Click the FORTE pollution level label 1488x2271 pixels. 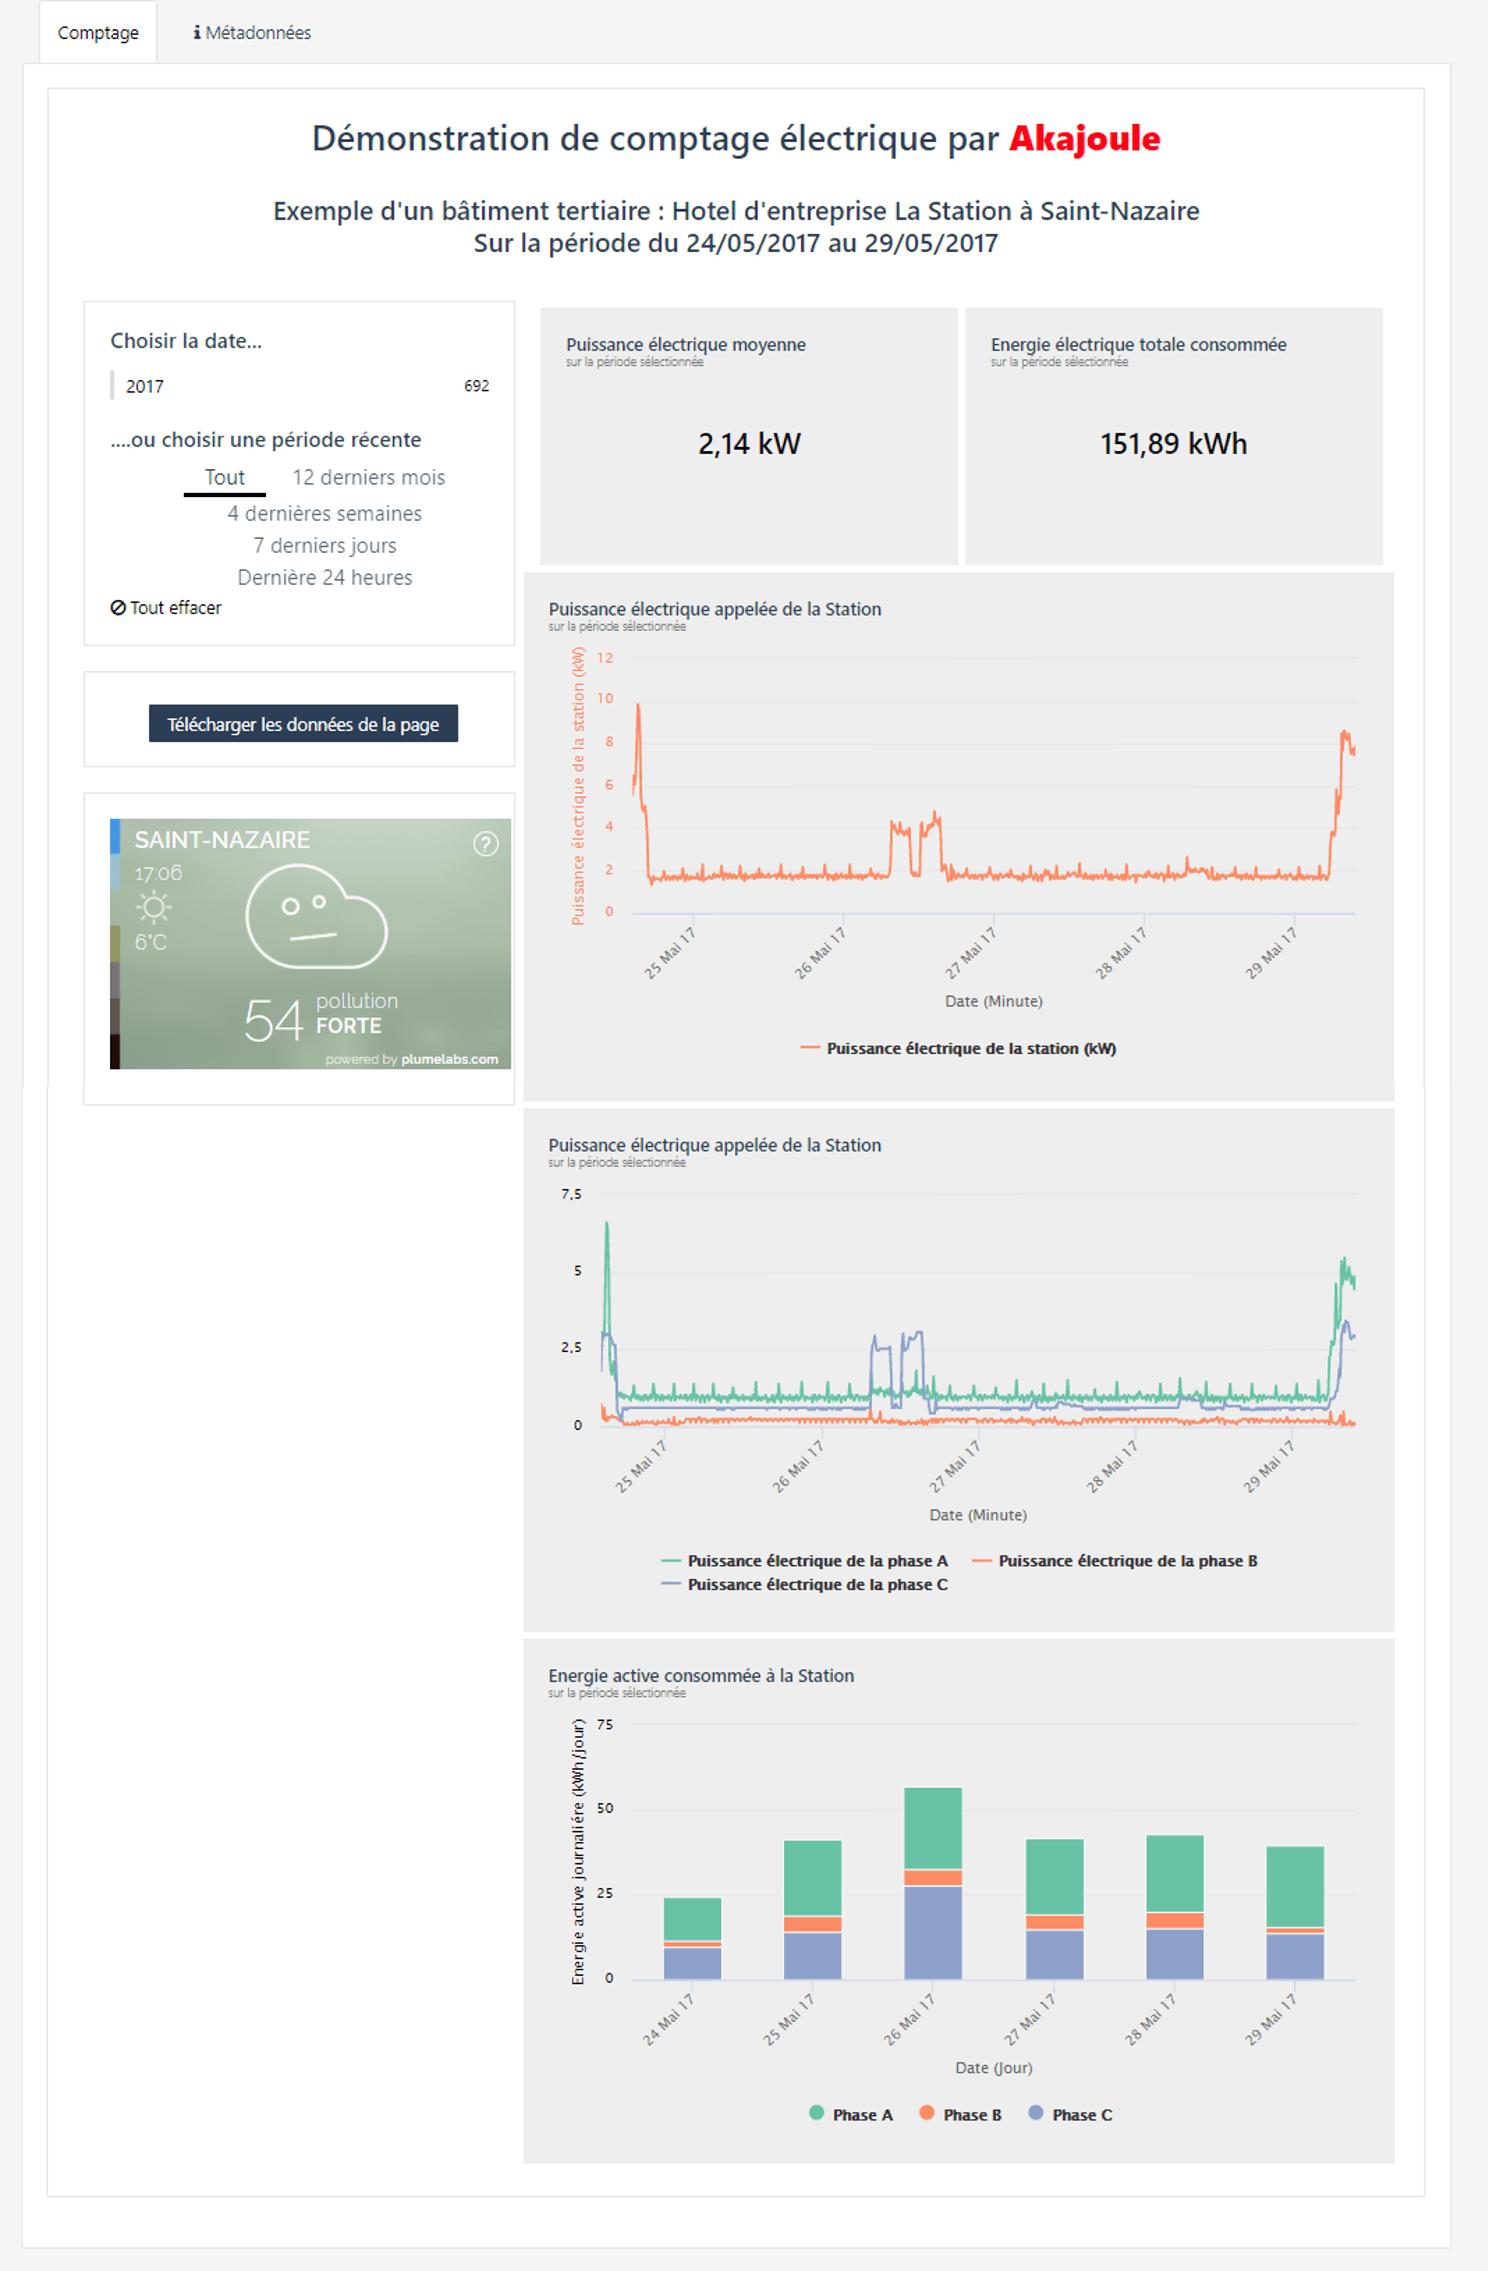coord(349,1026)
